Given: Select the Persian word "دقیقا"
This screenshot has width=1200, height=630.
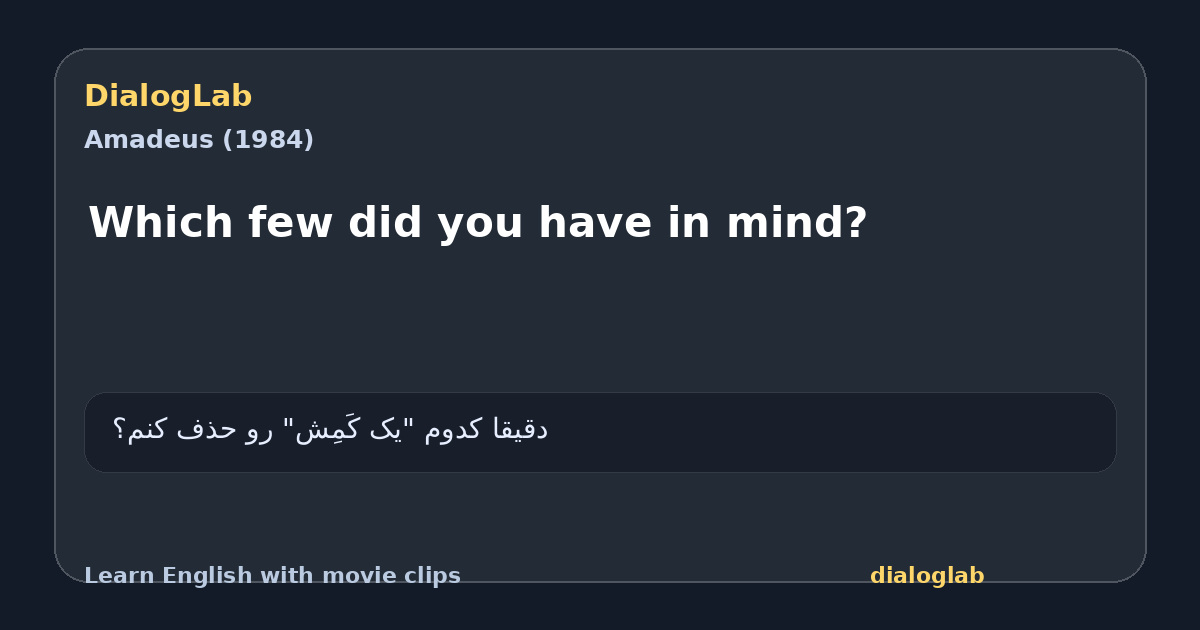Looking at the screenshot, I should coord(521,430).
